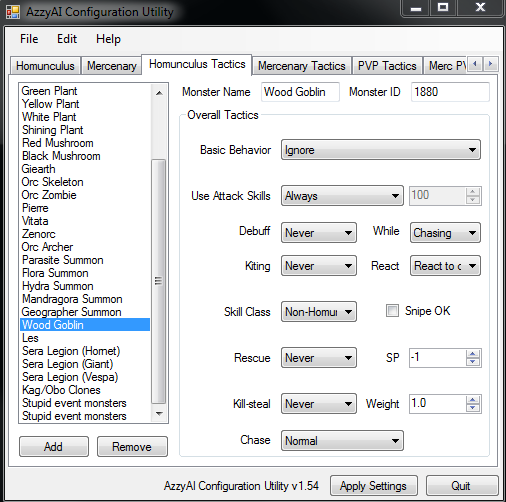This screenshot has height=502, width=506.
Task: Click the Add button
Action: (x=54, y=447)
